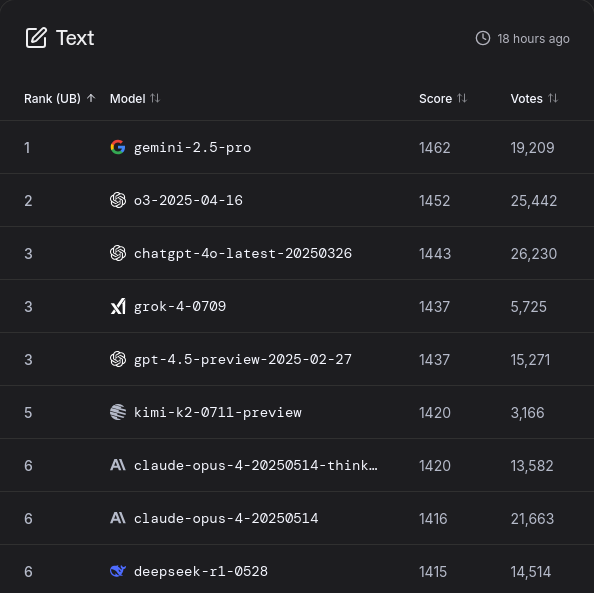Click rank 2 in the o3 row
Screen dimensions: 594x593
pos(28,201)
